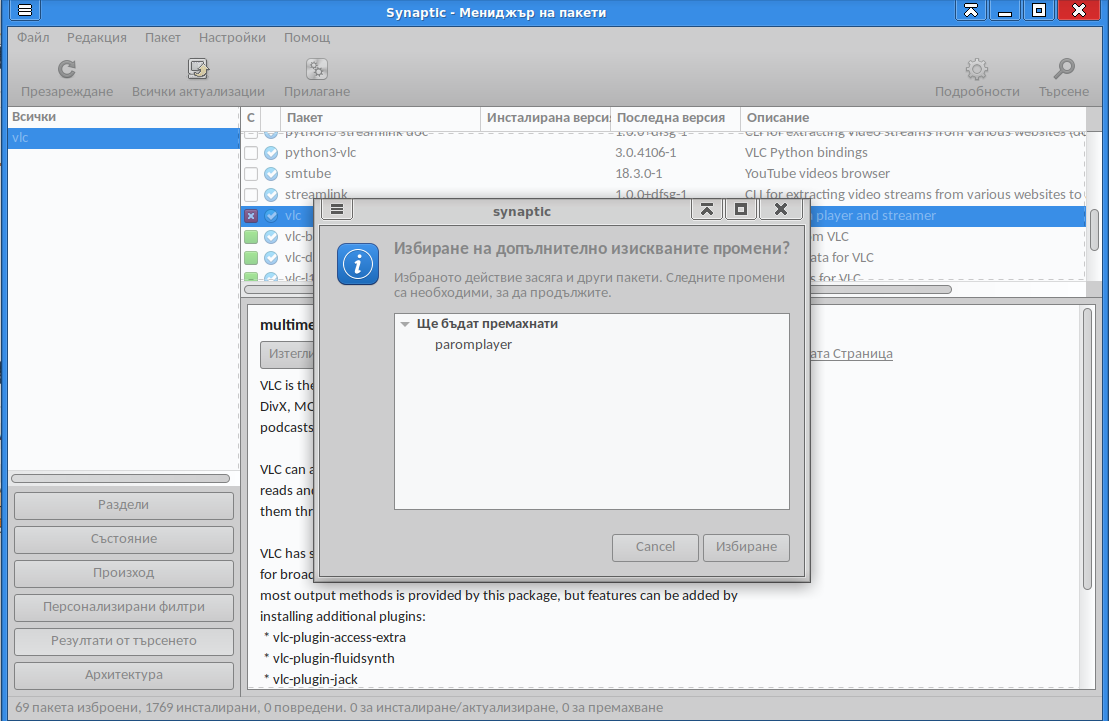Click the status icon next to vlc-d row
Screen dimensions: 1109x721
(271, 258)
